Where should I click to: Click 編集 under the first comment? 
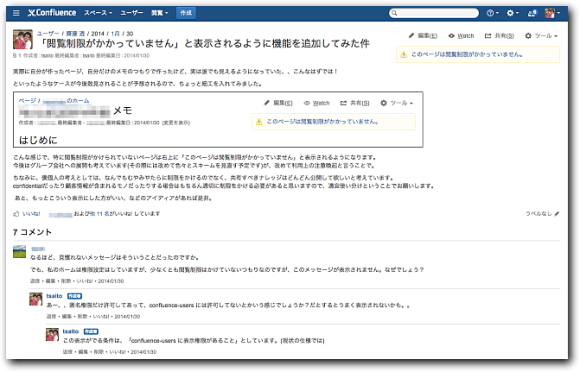click(x=50, y=281)
